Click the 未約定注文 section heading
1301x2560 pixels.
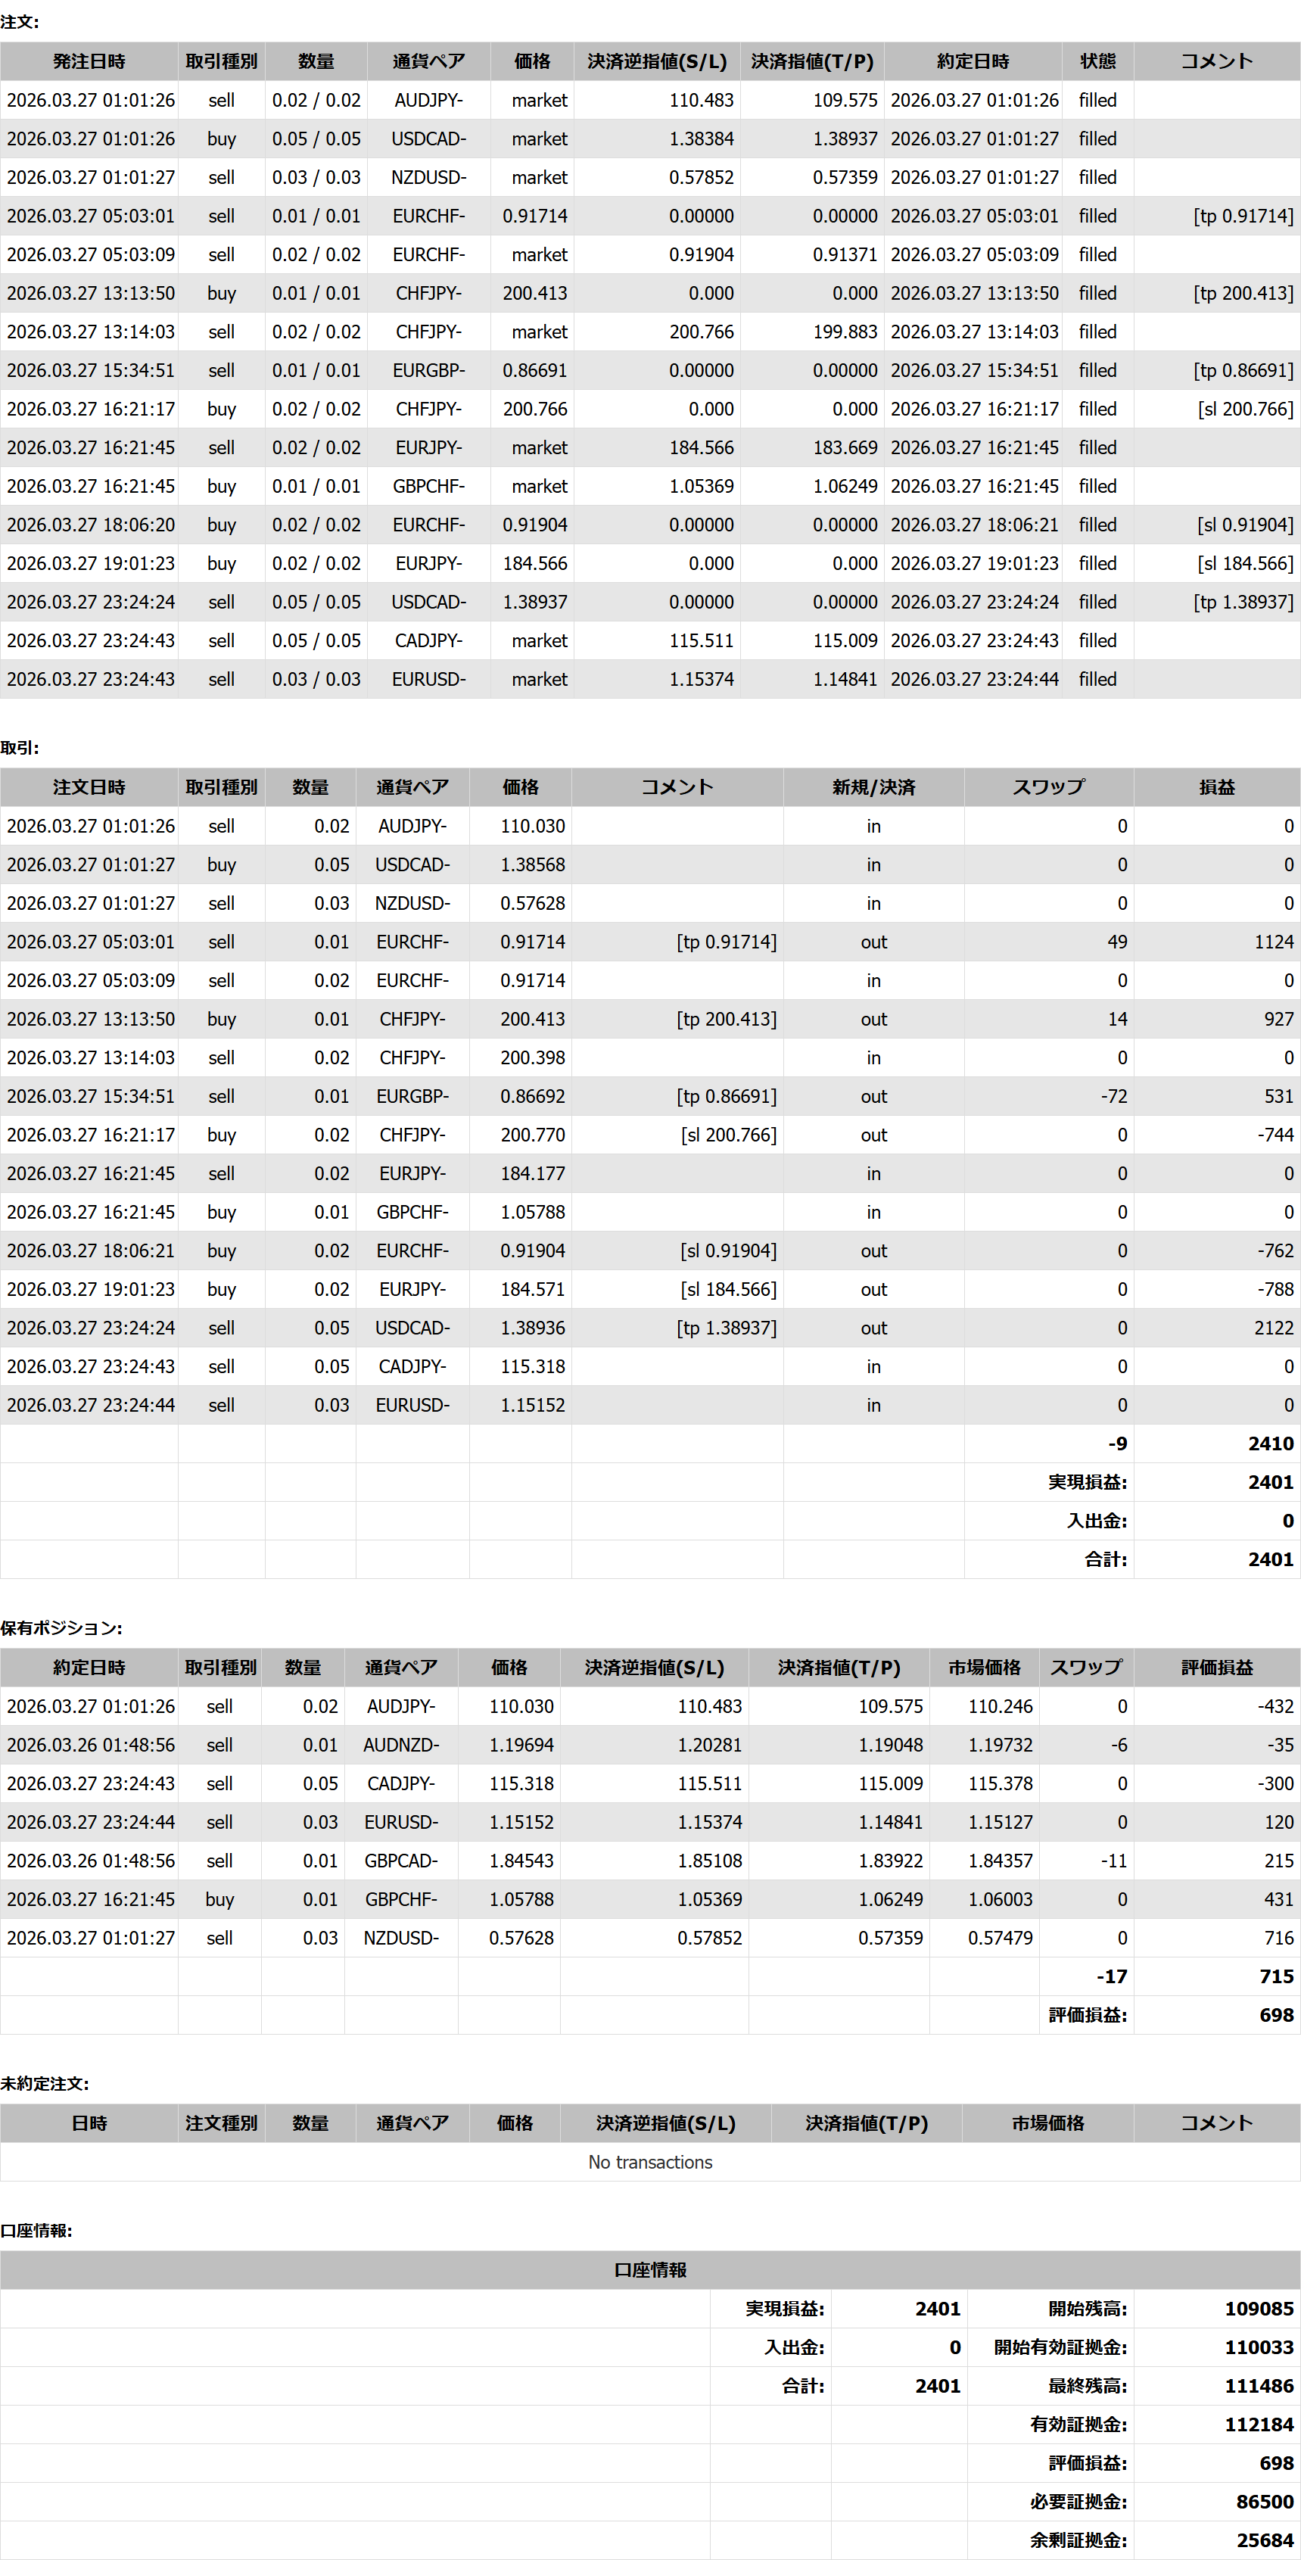45,2084
